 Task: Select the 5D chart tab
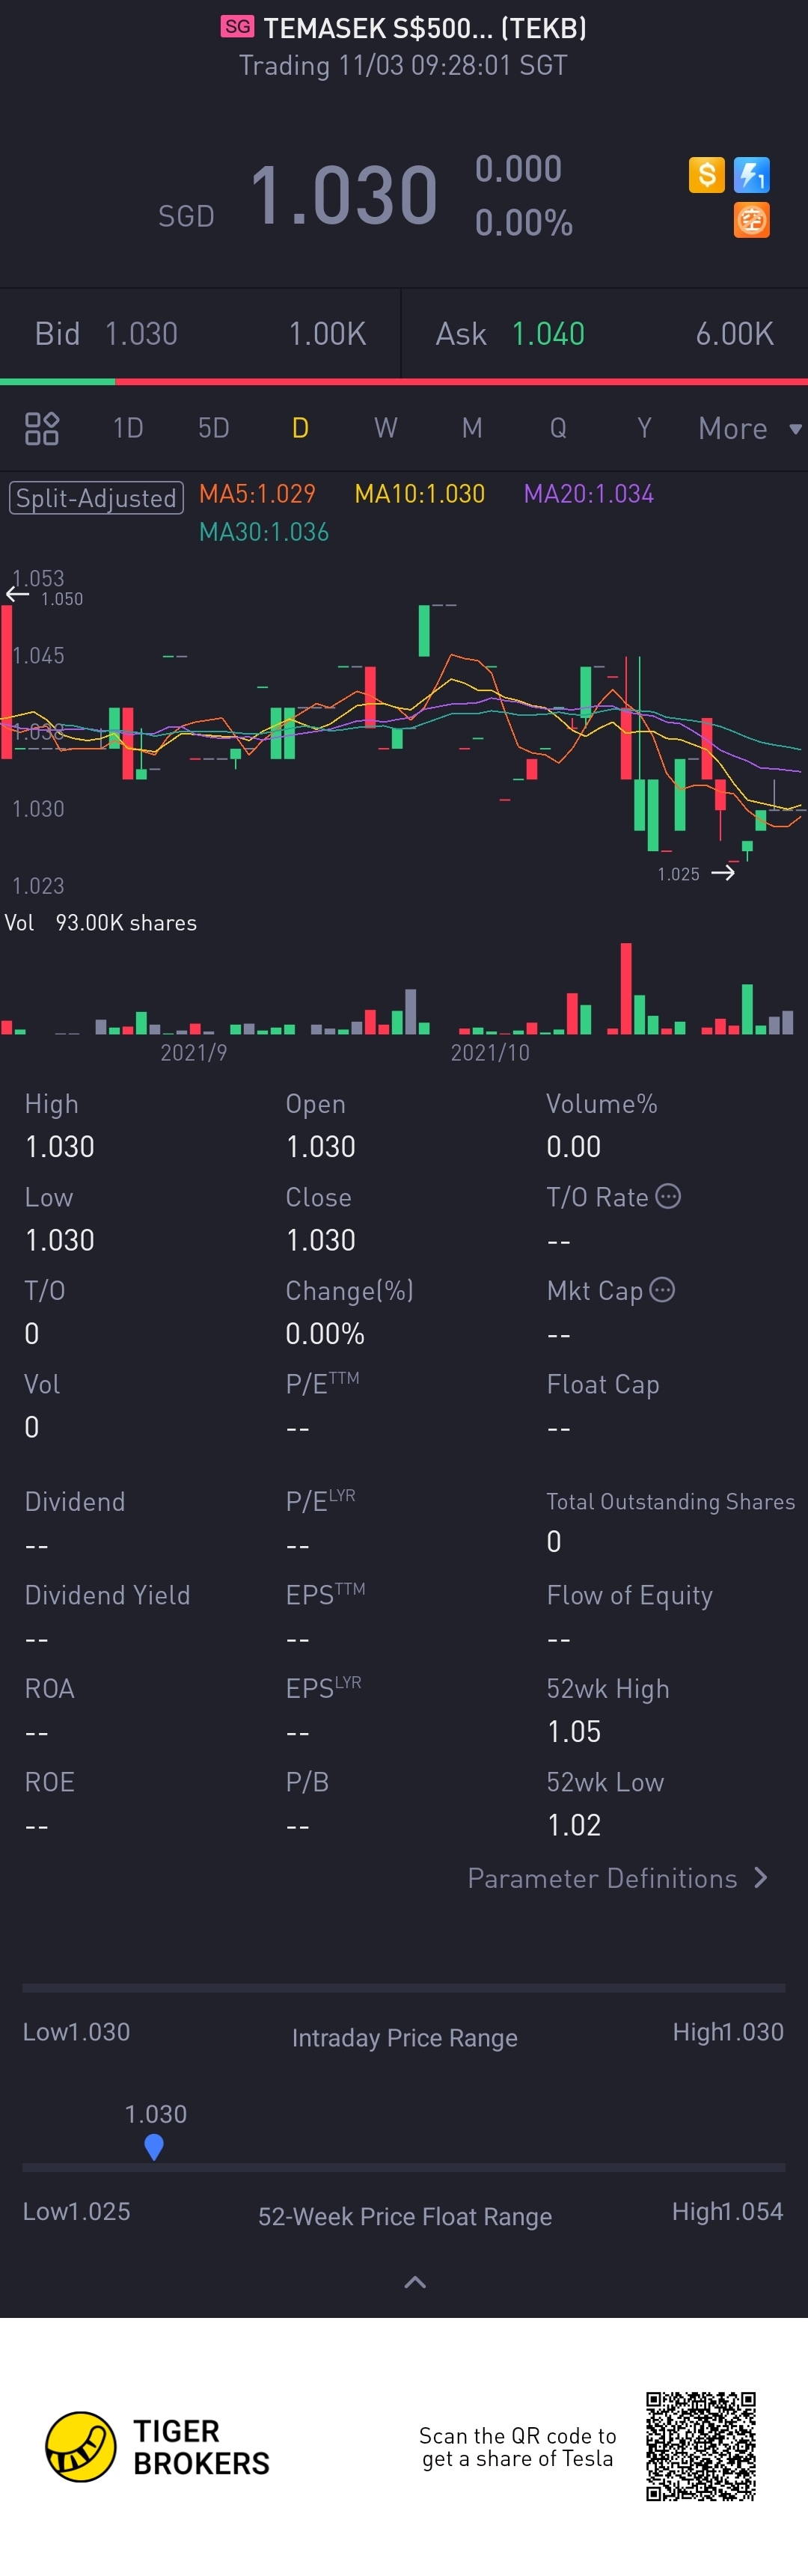tap(213, 429)
